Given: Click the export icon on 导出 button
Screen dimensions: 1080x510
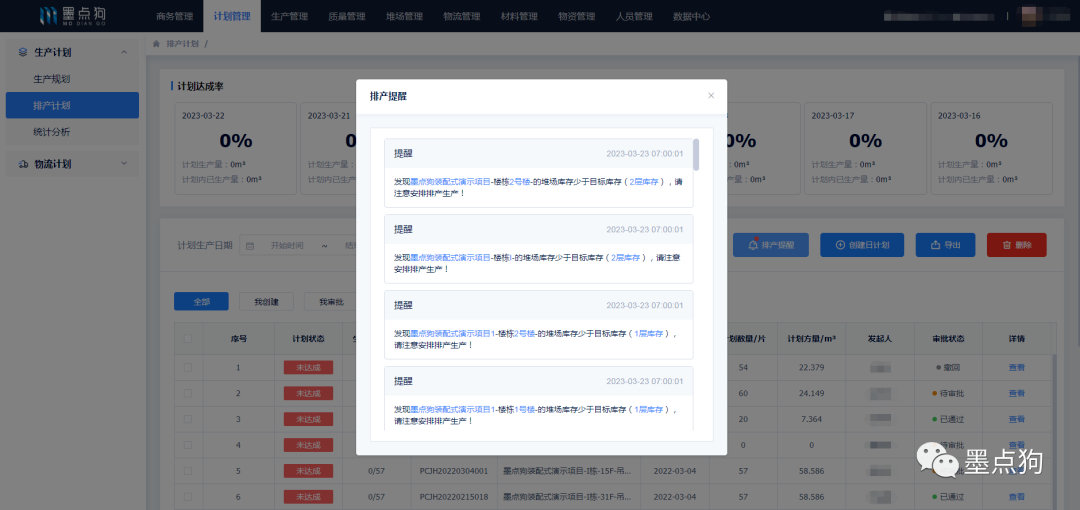Looking at the screenshot, I should tap(934, 245).
